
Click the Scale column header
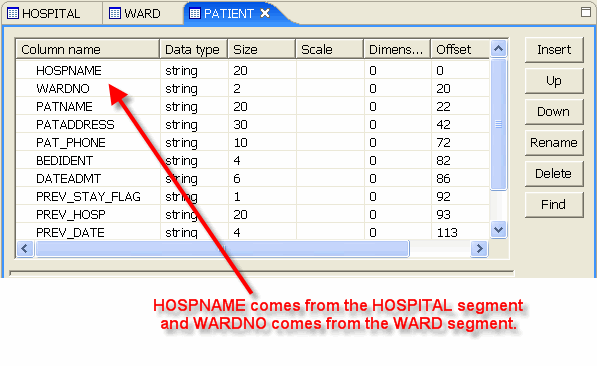click(330, 50)
